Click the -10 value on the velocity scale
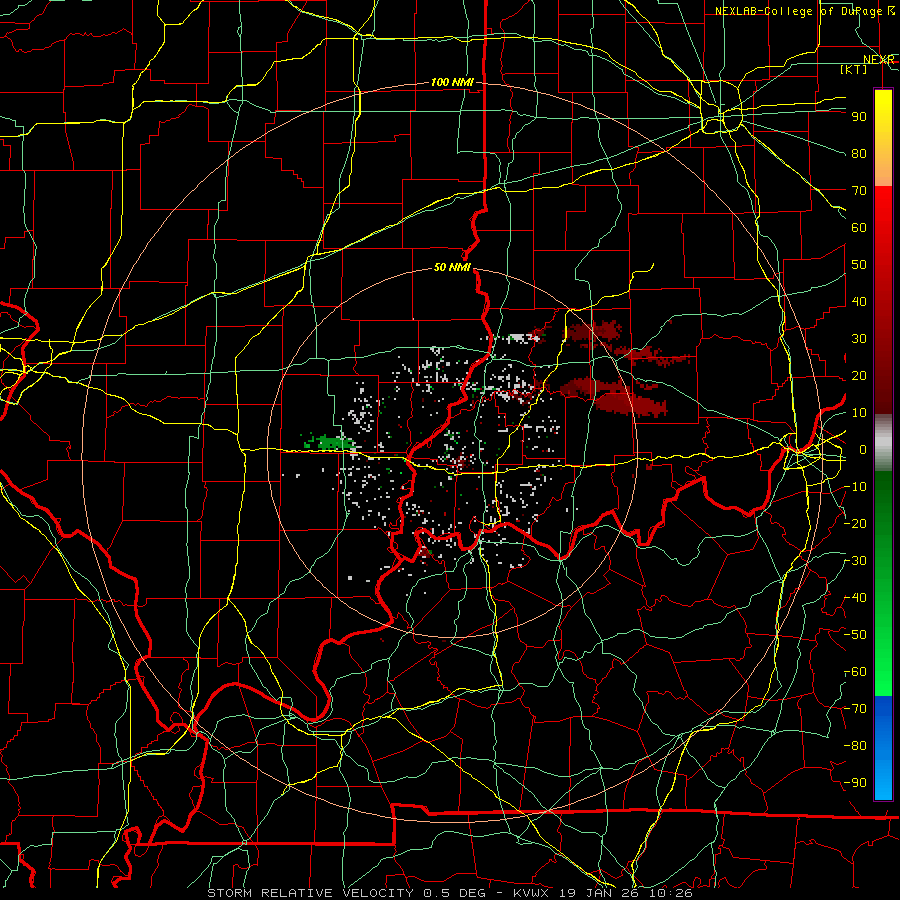The height and width of the screenshot is (900, 900). coord(856,487)
